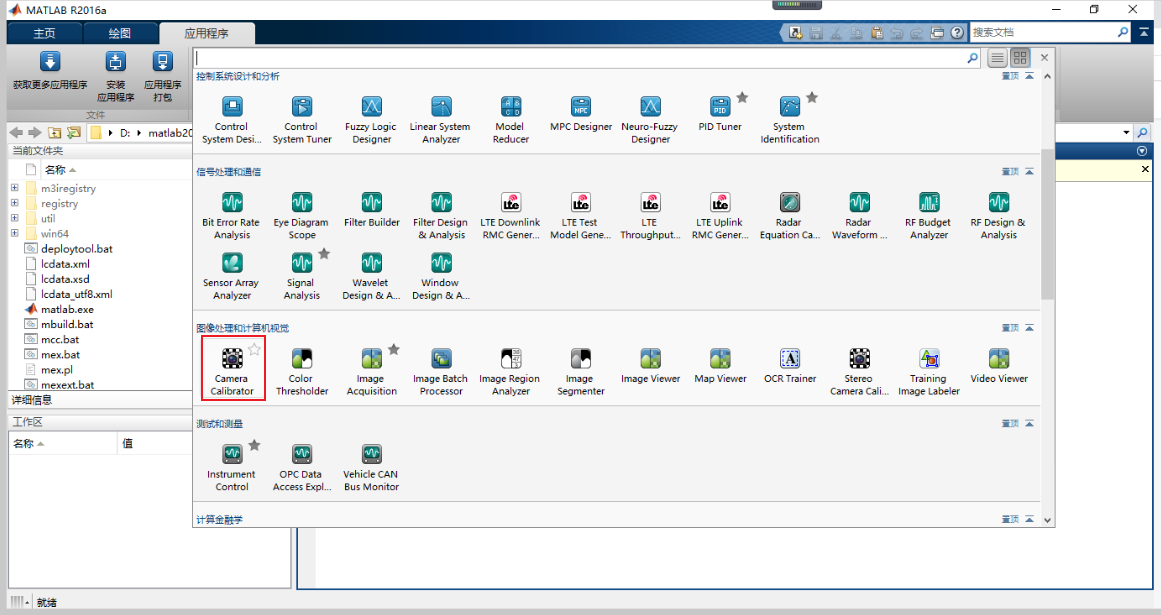
Task: Collapse the 控制系统设计和分析 section
Action: 1029,76
